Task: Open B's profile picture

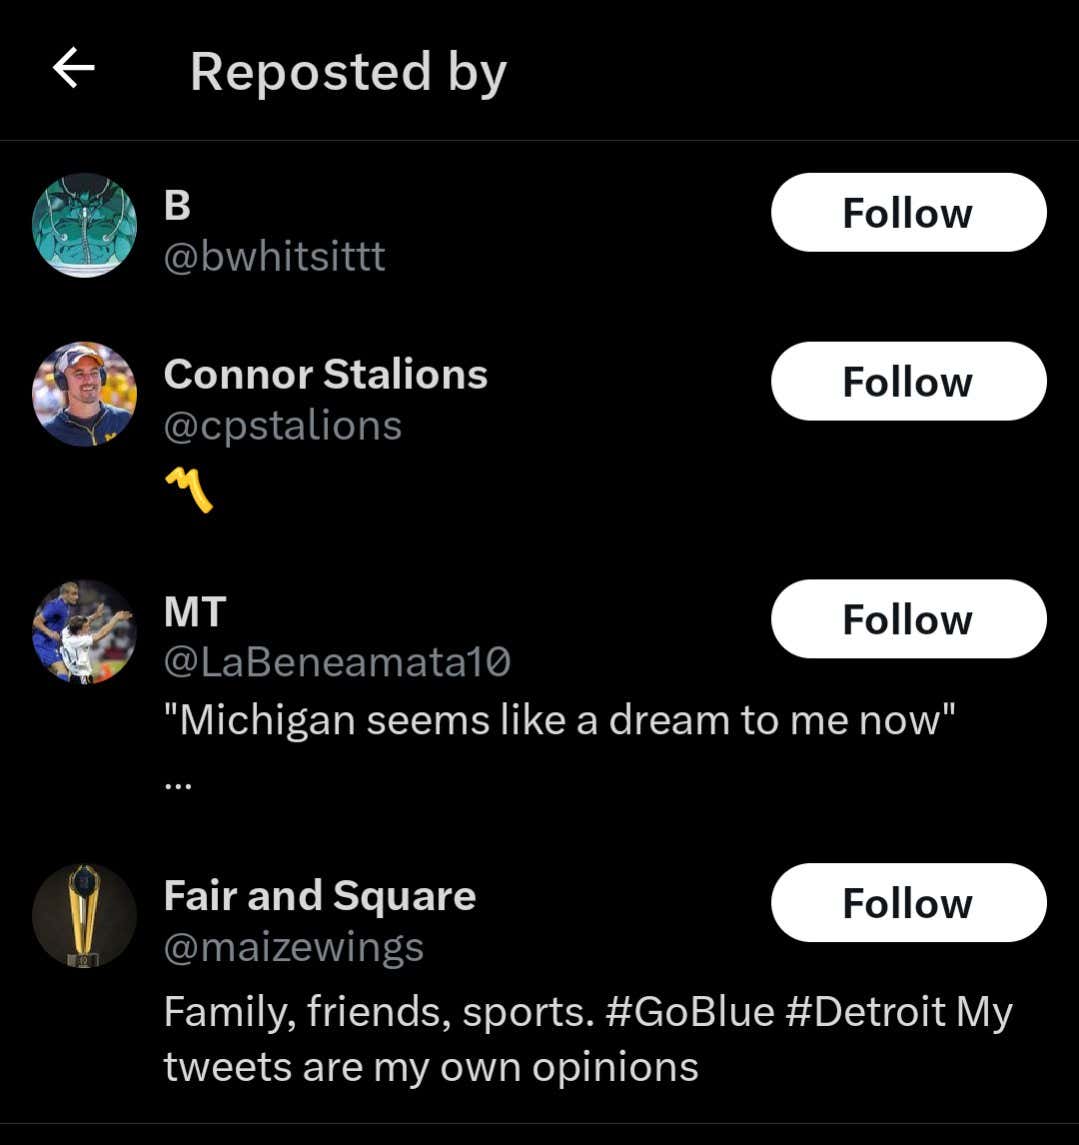Action: (84, 226)
